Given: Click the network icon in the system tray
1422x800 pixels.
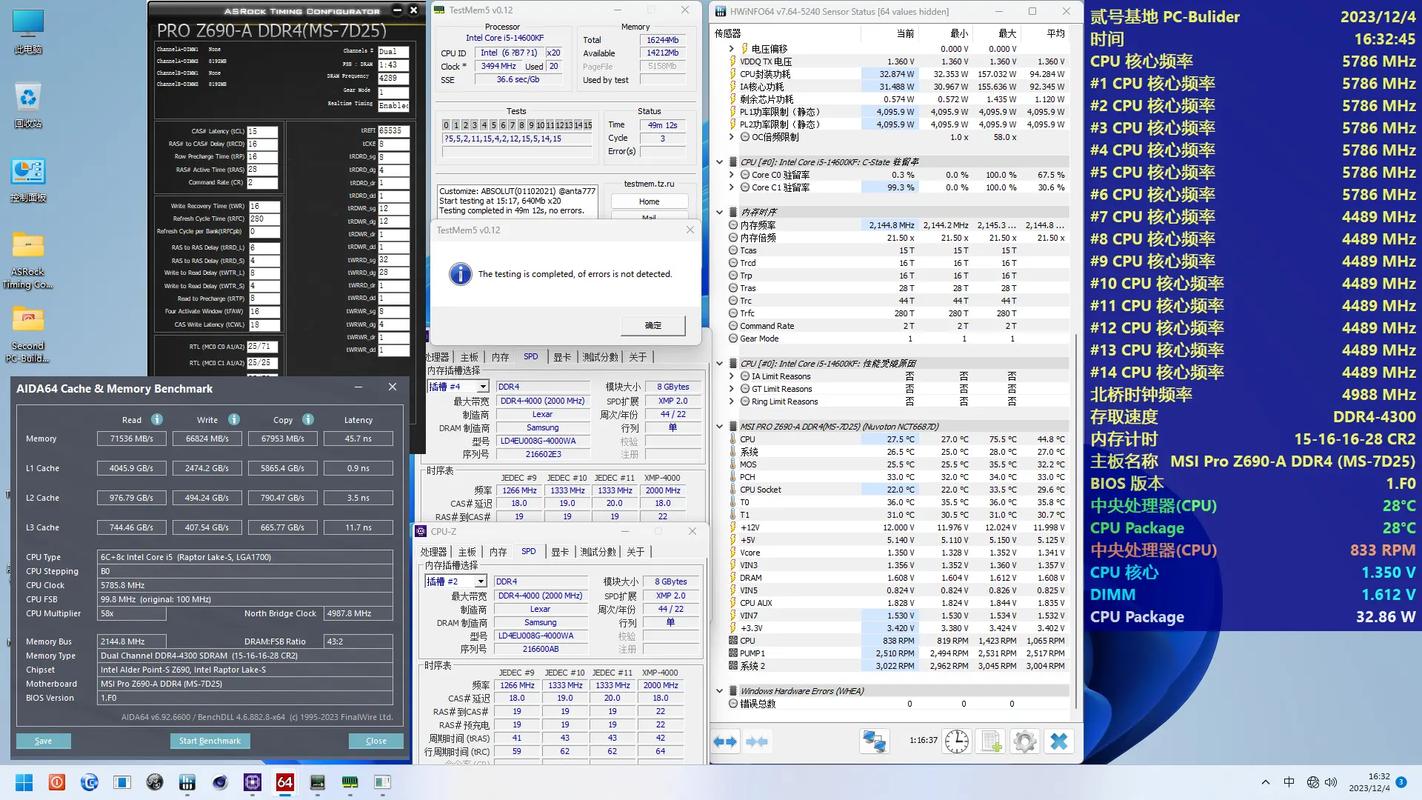Looking at the screenshot, I should [1313, 782].
